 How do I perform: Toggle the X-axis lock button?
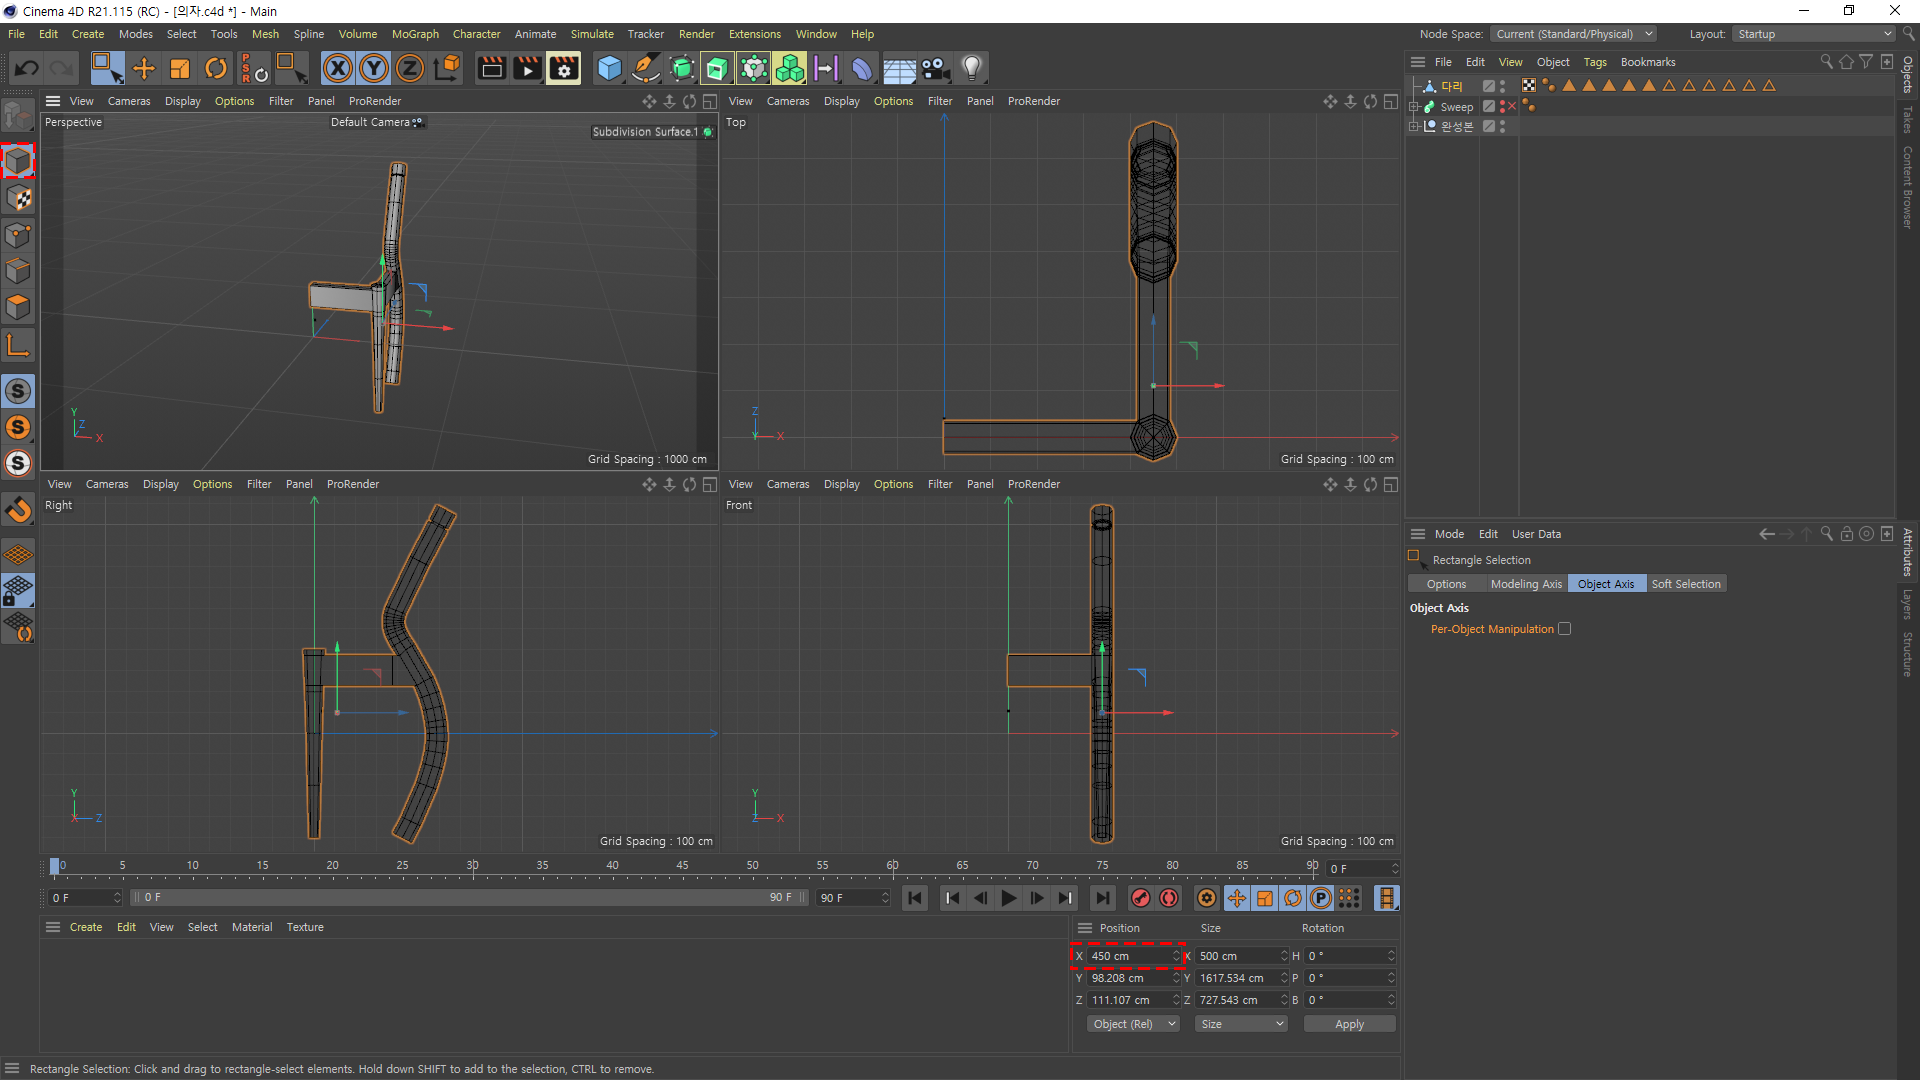[338, 68]
